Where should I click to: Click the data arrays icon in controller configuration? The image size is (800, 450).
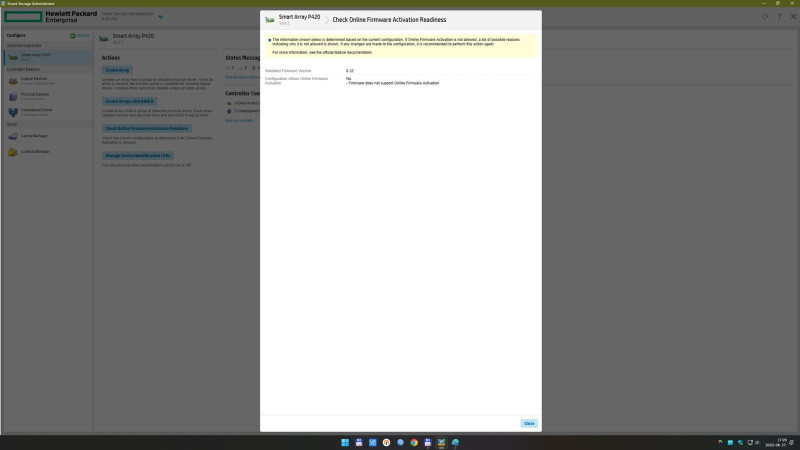coord(229,103)
